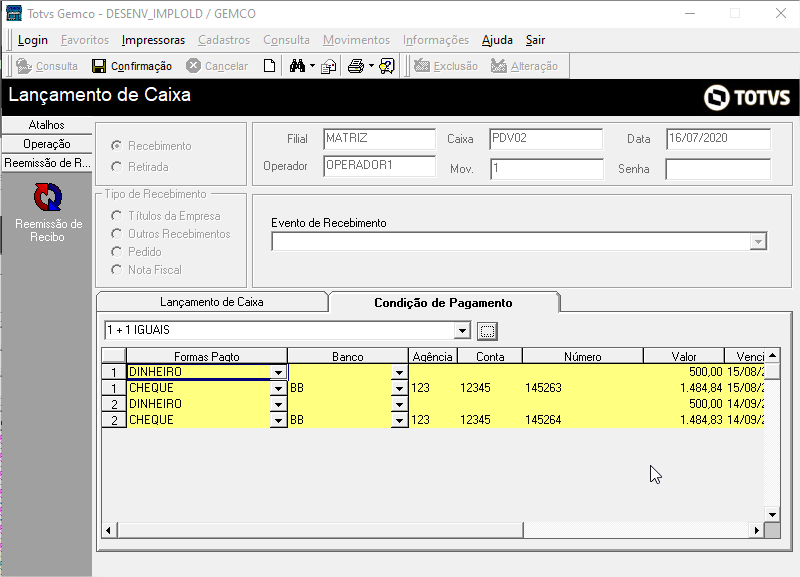Open the Banco dropdown on the first CHEQUE row
The height and width of the screenshot is (577, 800).
(x=399, y=387)
